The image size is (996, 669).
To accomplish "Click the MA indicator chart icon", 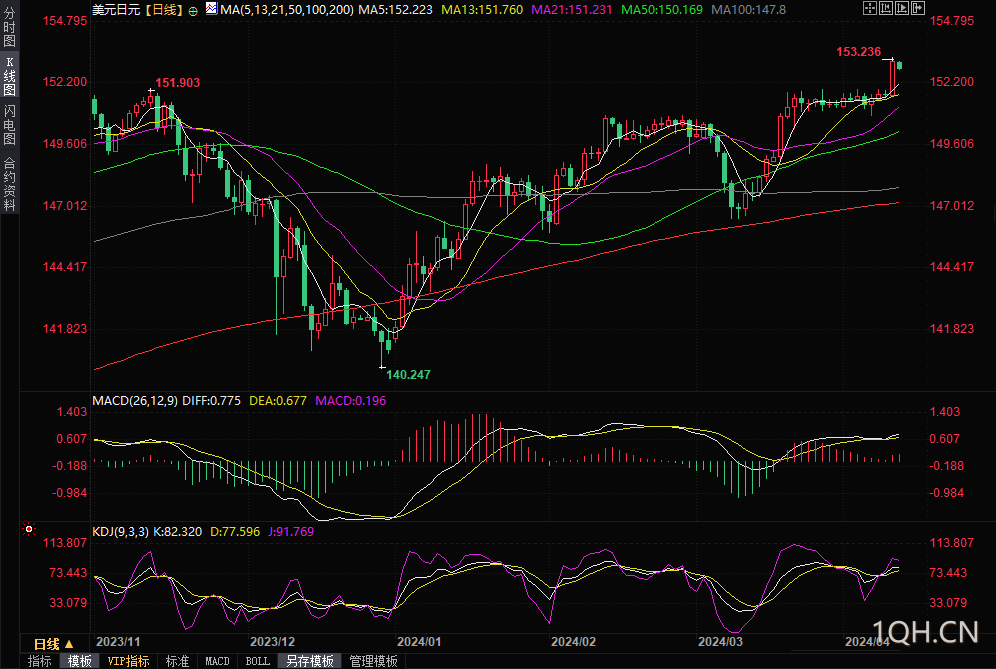I will [211, 9].
